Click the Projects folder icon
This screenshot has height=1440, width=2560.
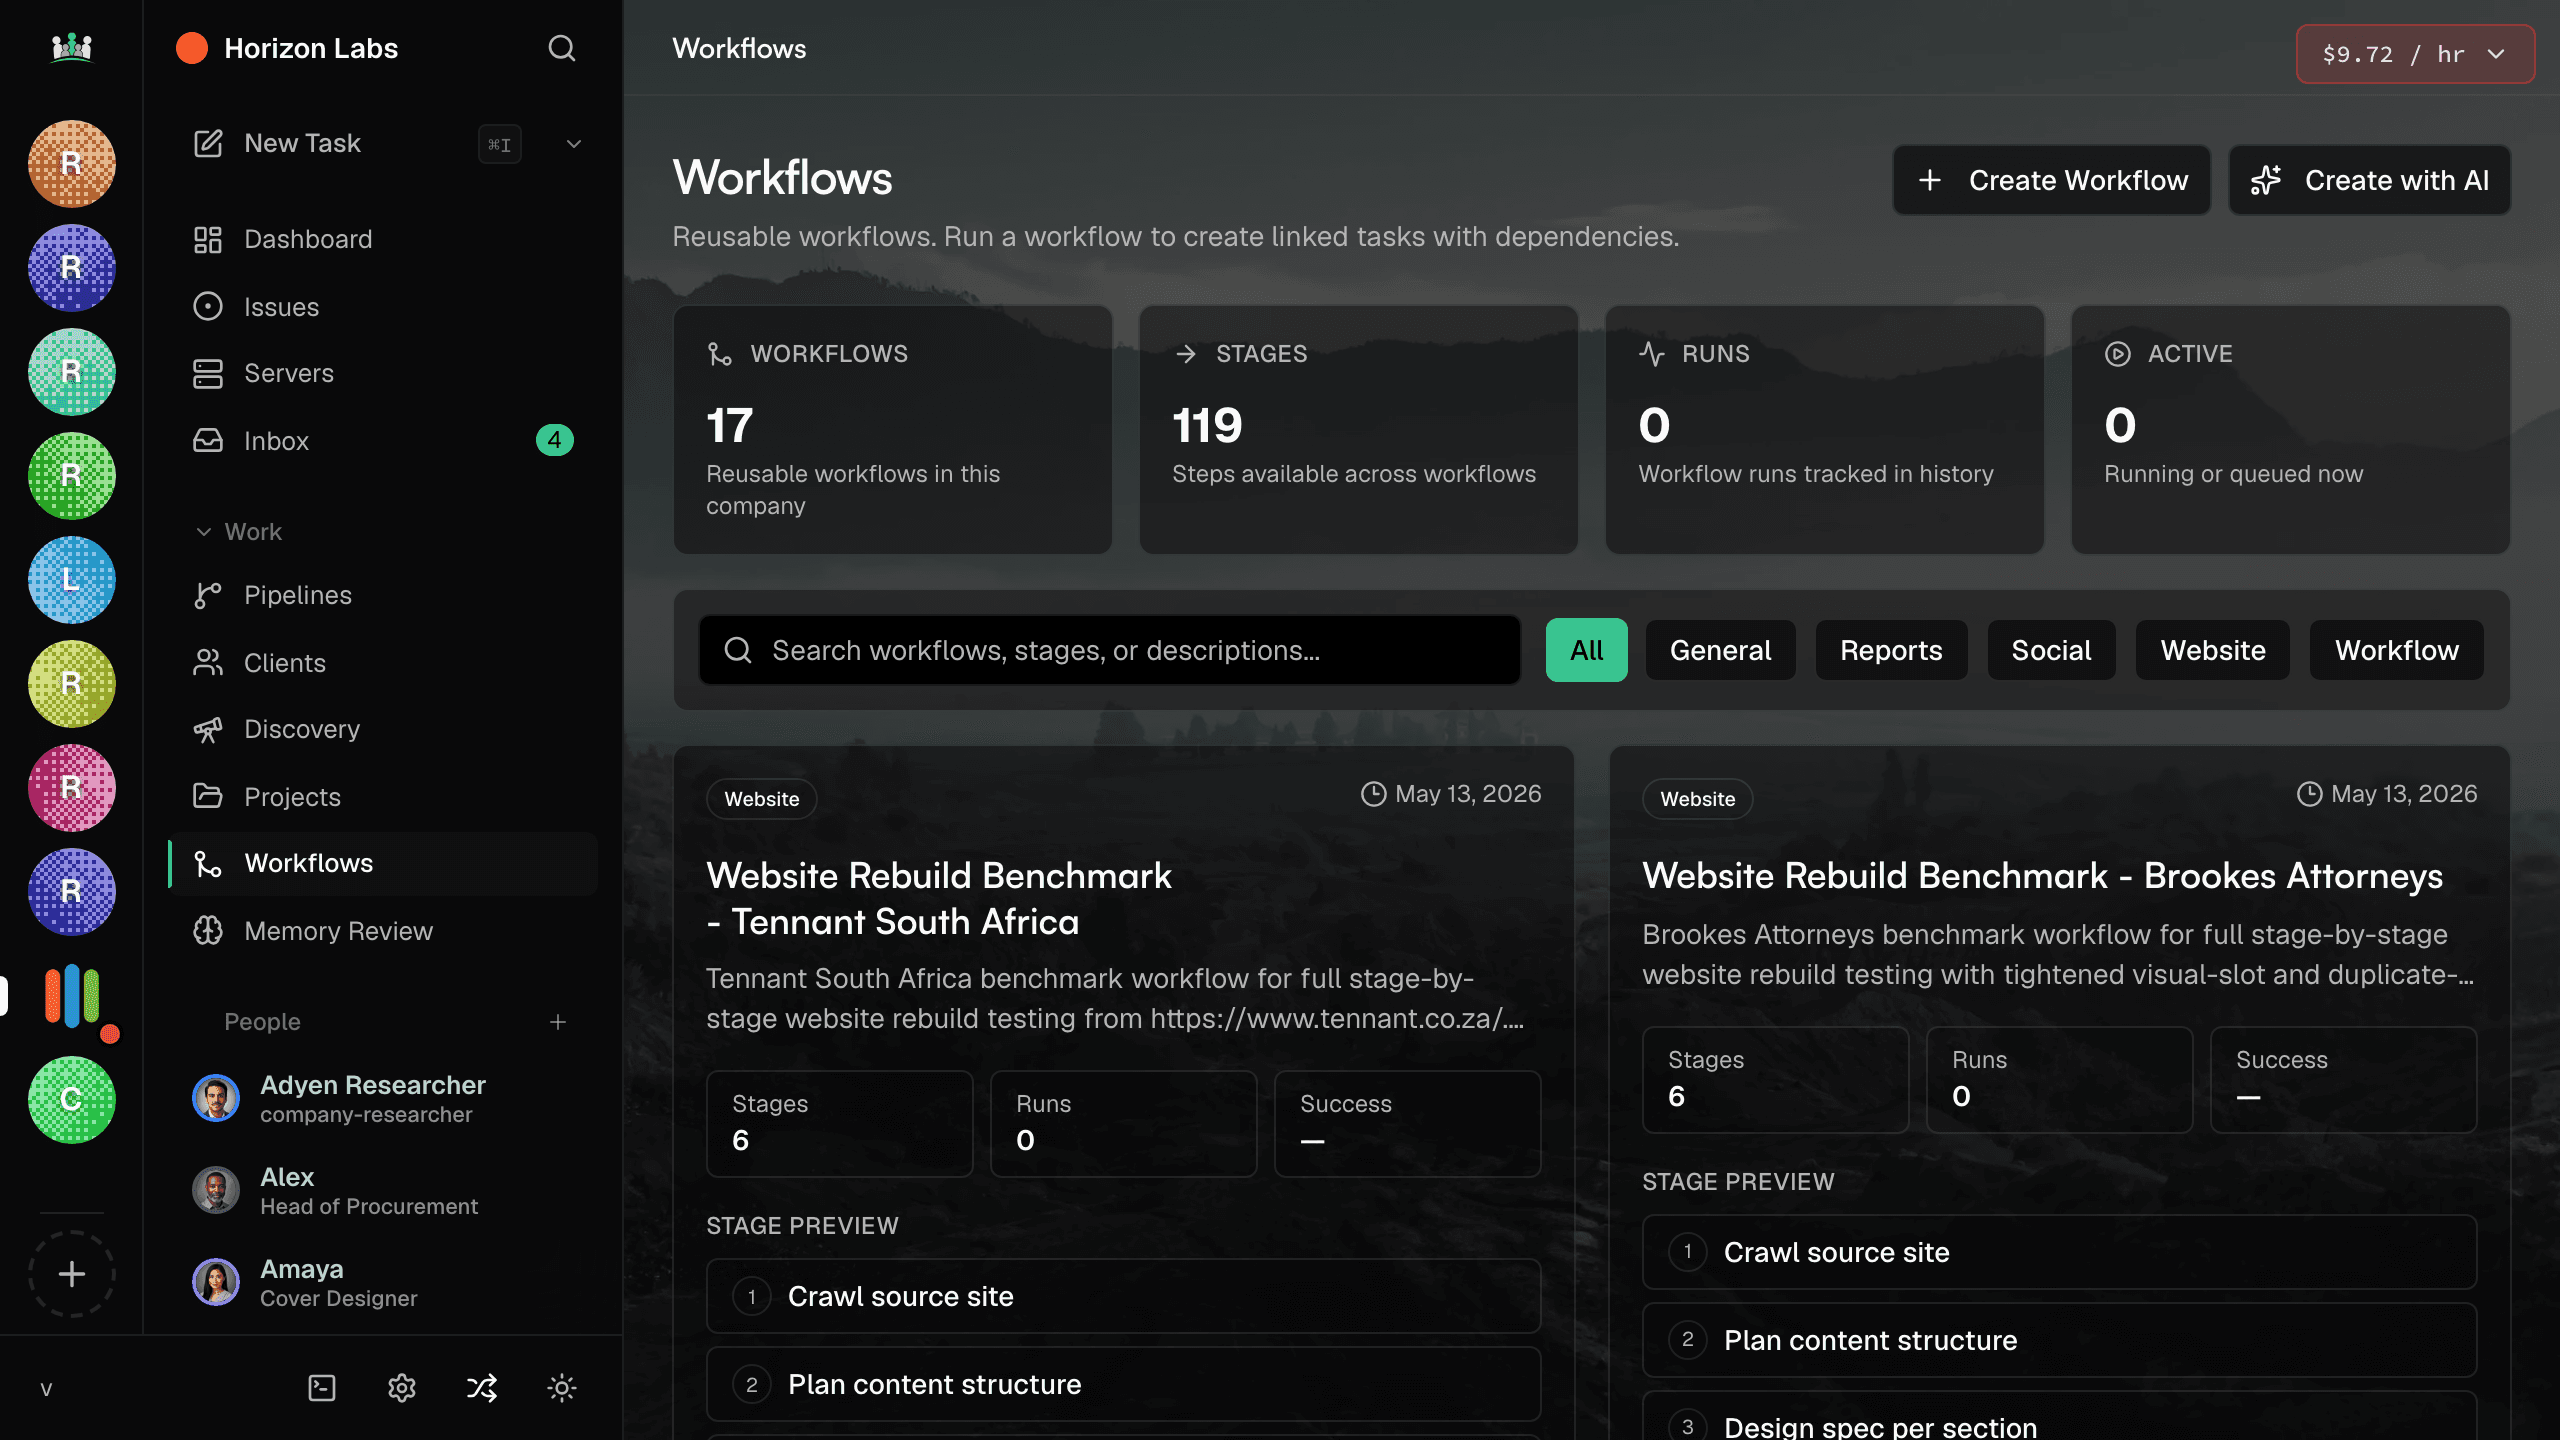point(208,796)
